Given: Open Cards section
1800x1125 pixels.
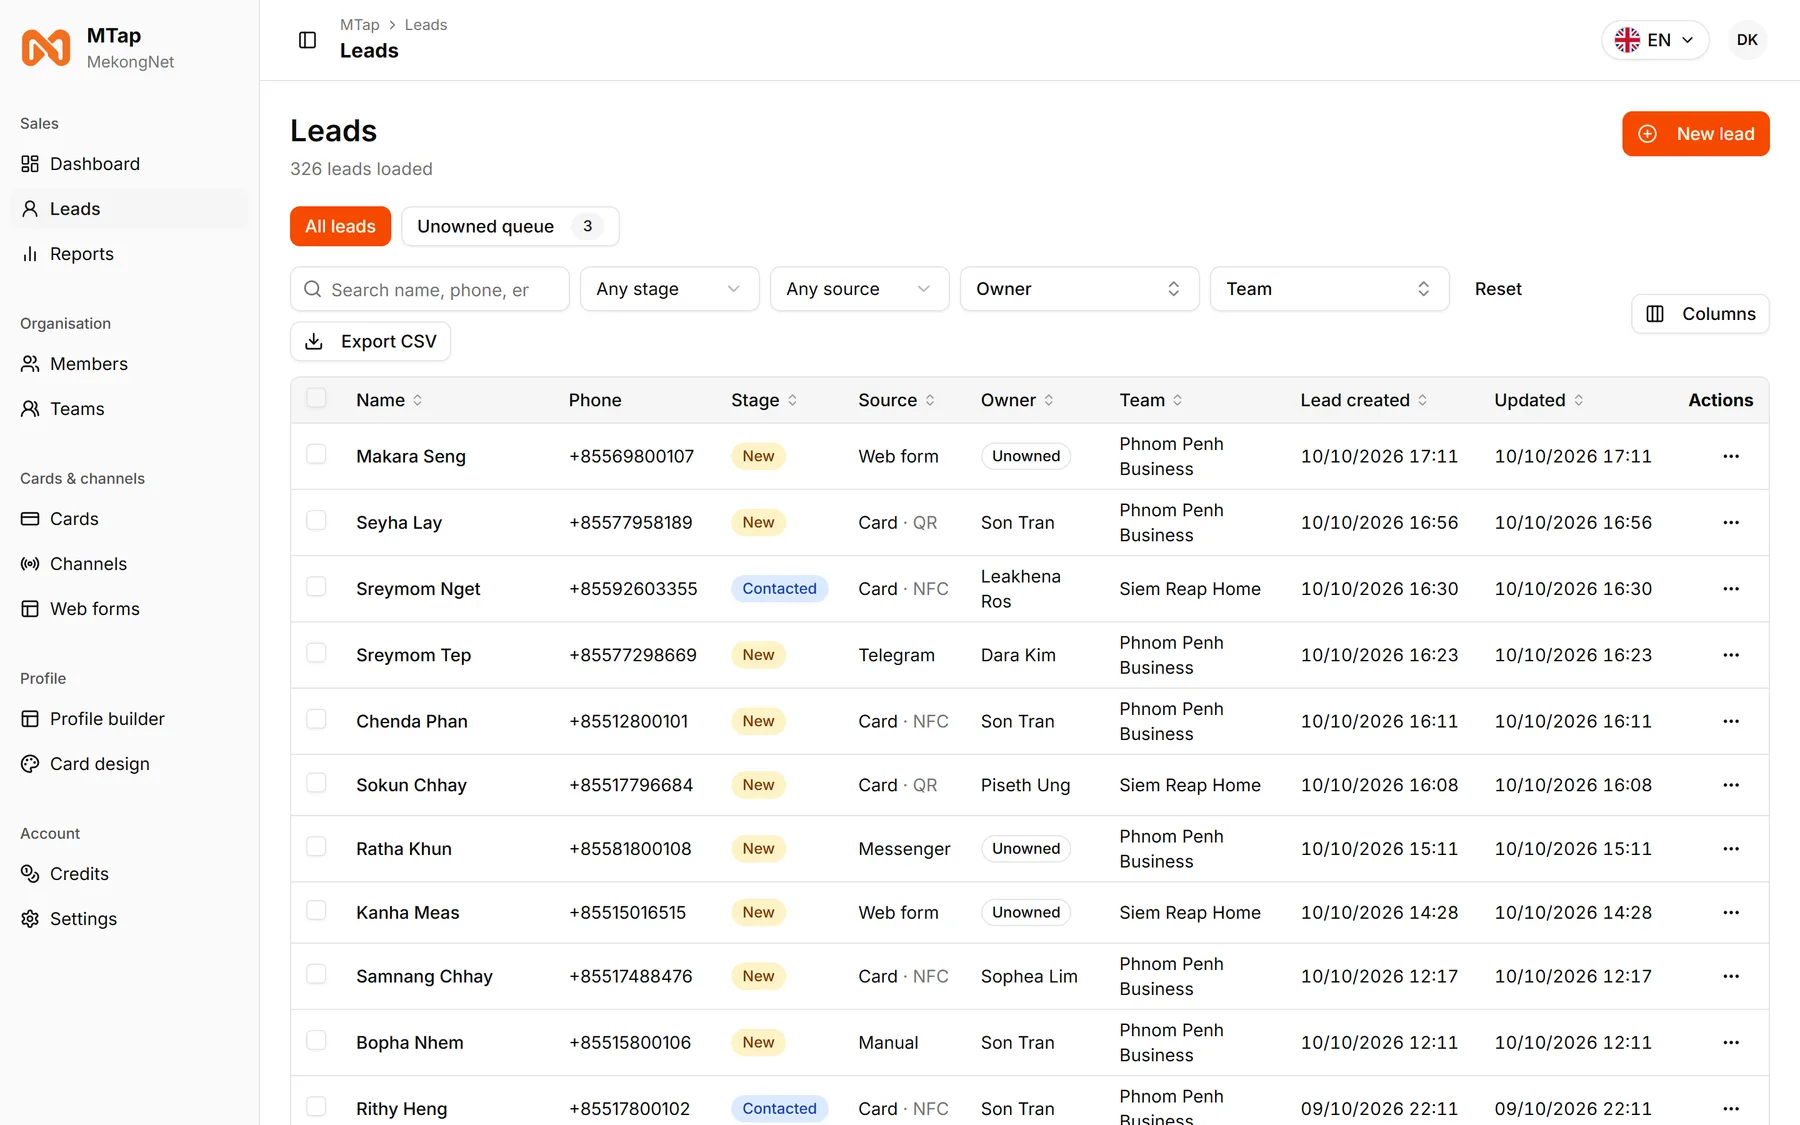Looking at the screenshot, I should (130, 519).
